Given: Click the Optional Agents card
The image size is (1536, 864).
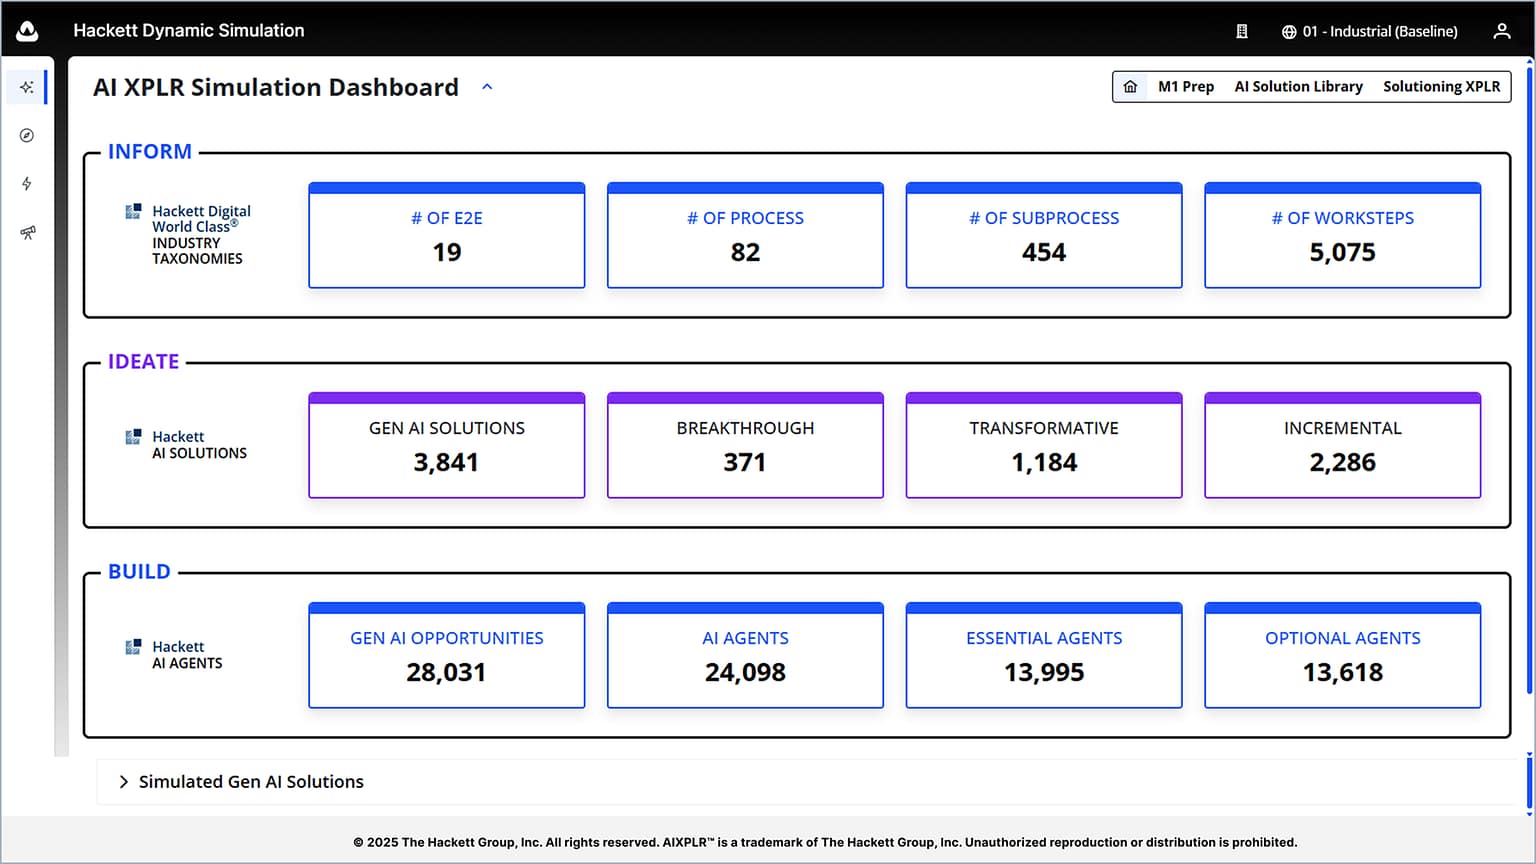Looking at the screenshot, I should coord(1342,656).
